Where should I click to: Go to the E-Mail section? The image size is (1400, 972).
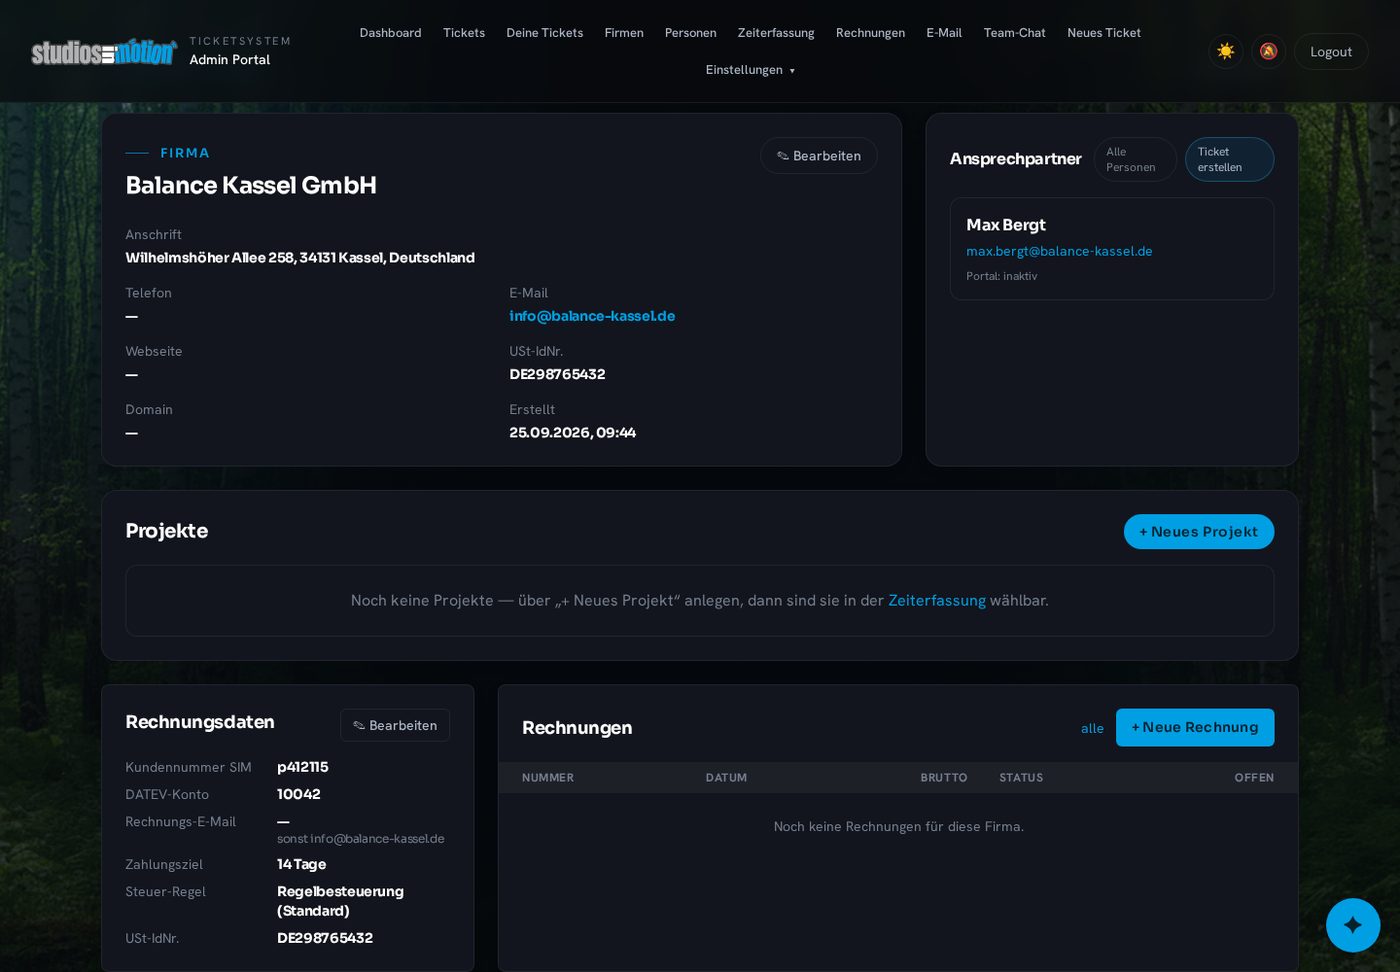coord(944,33)
